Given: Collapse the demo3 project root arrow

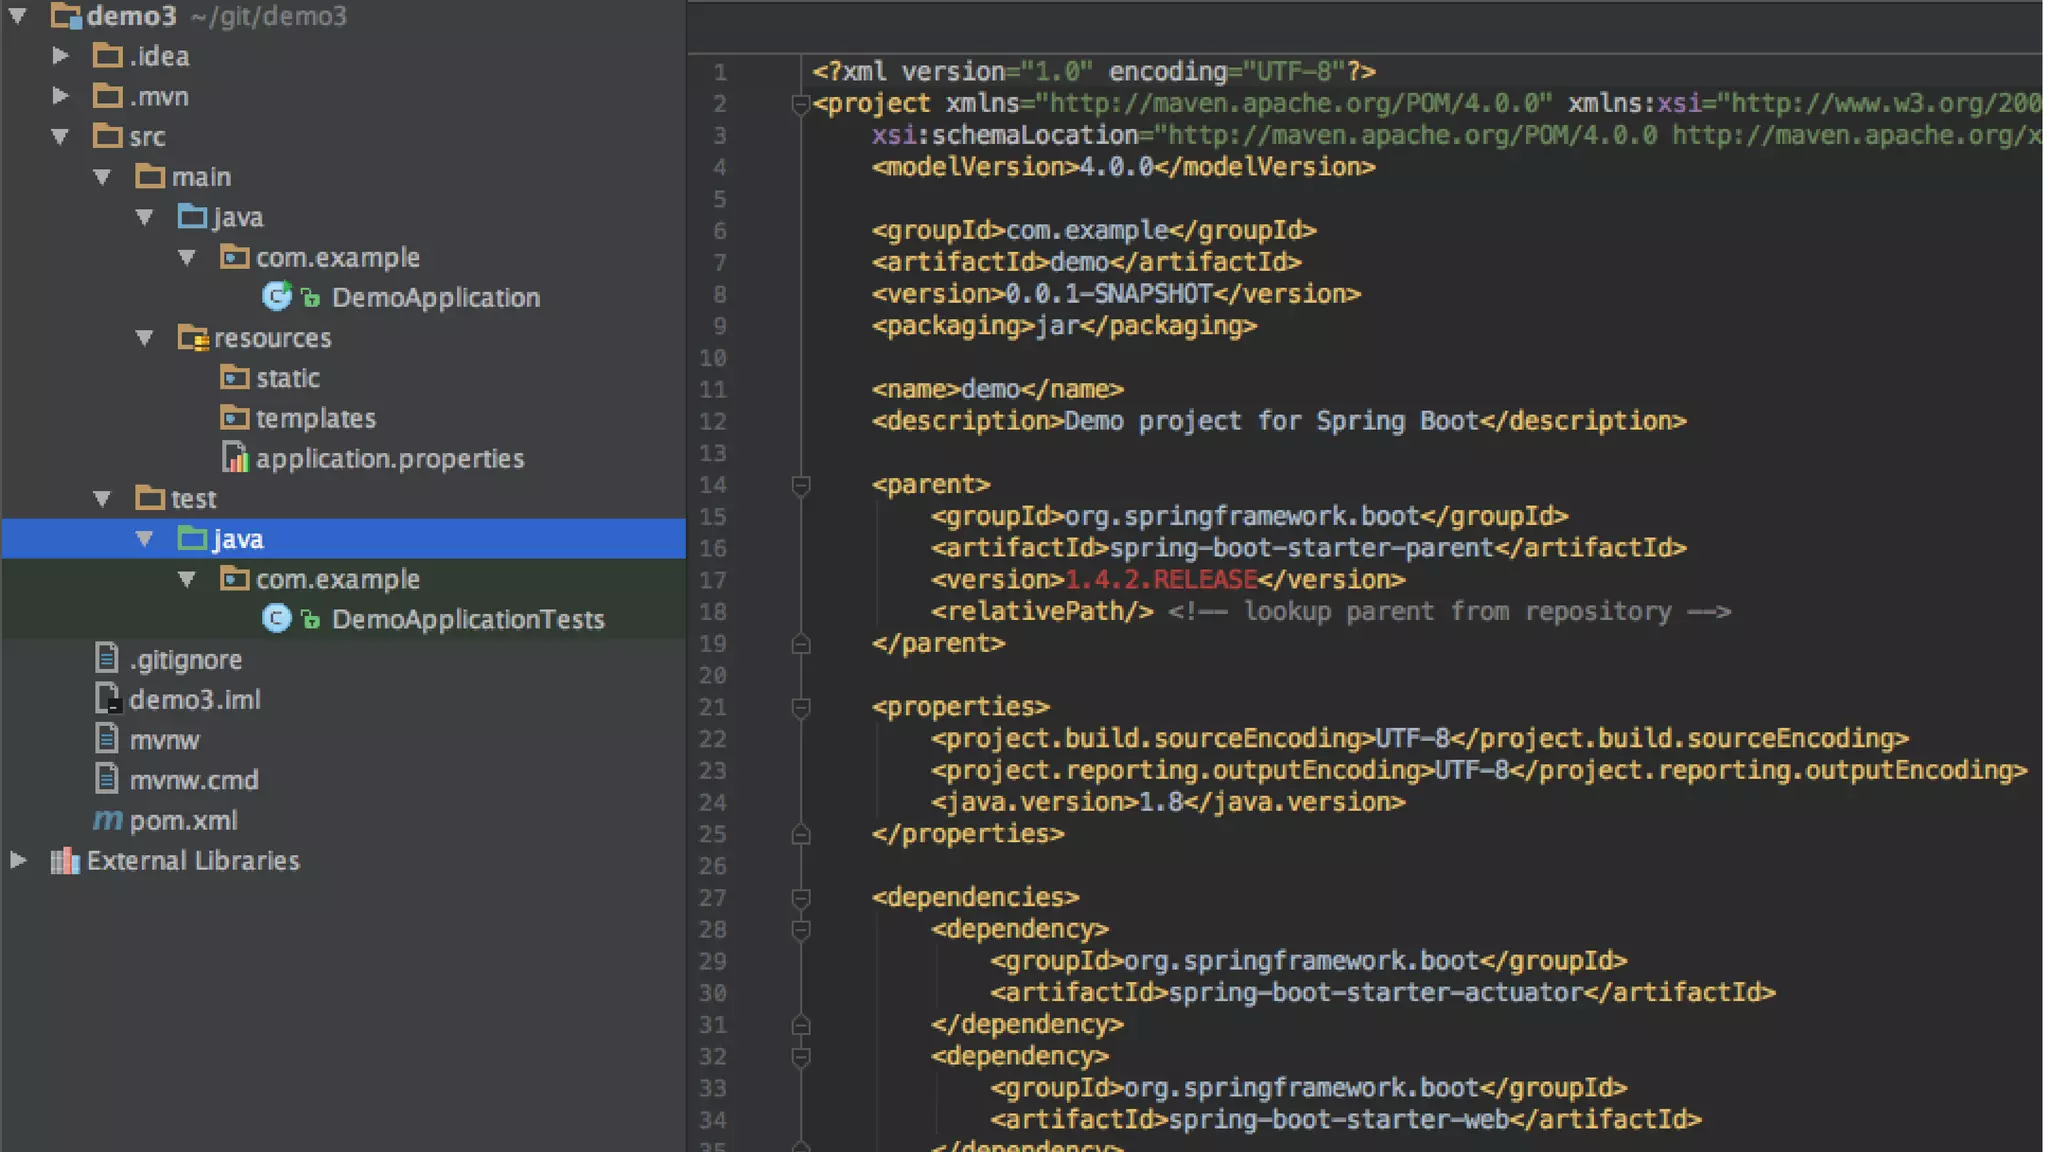Looking at the screenshot, I should 18,16.
